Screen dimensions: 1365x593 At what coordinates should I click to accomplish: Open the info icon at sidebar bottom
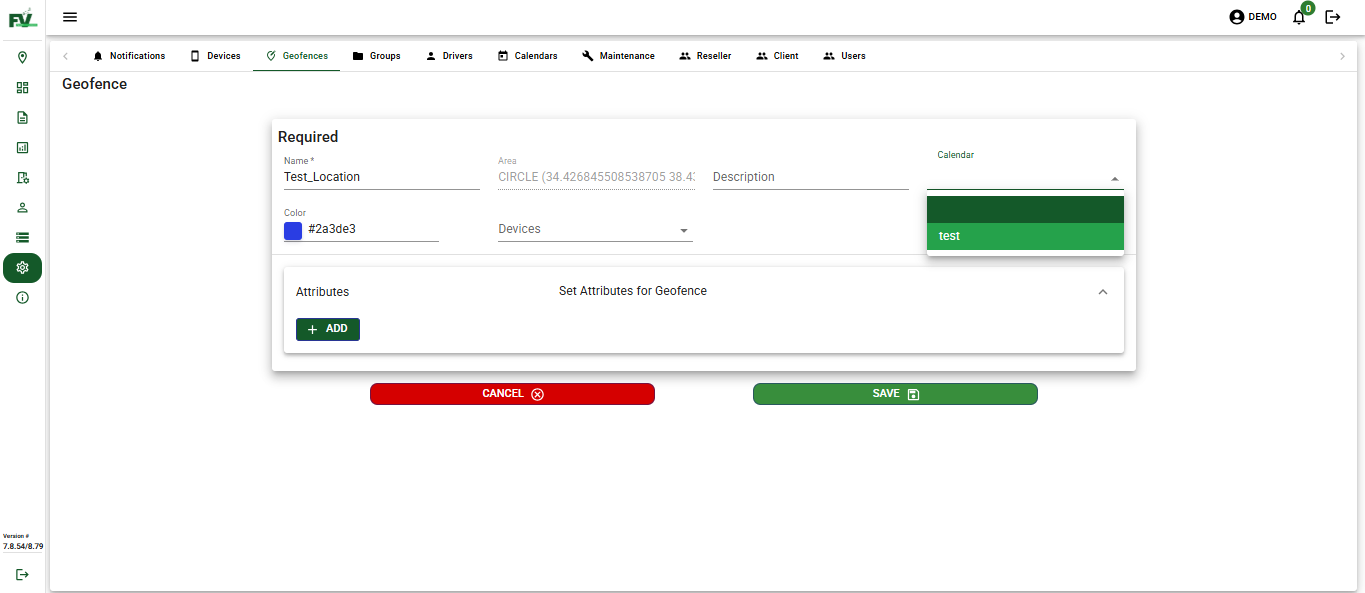22,297
